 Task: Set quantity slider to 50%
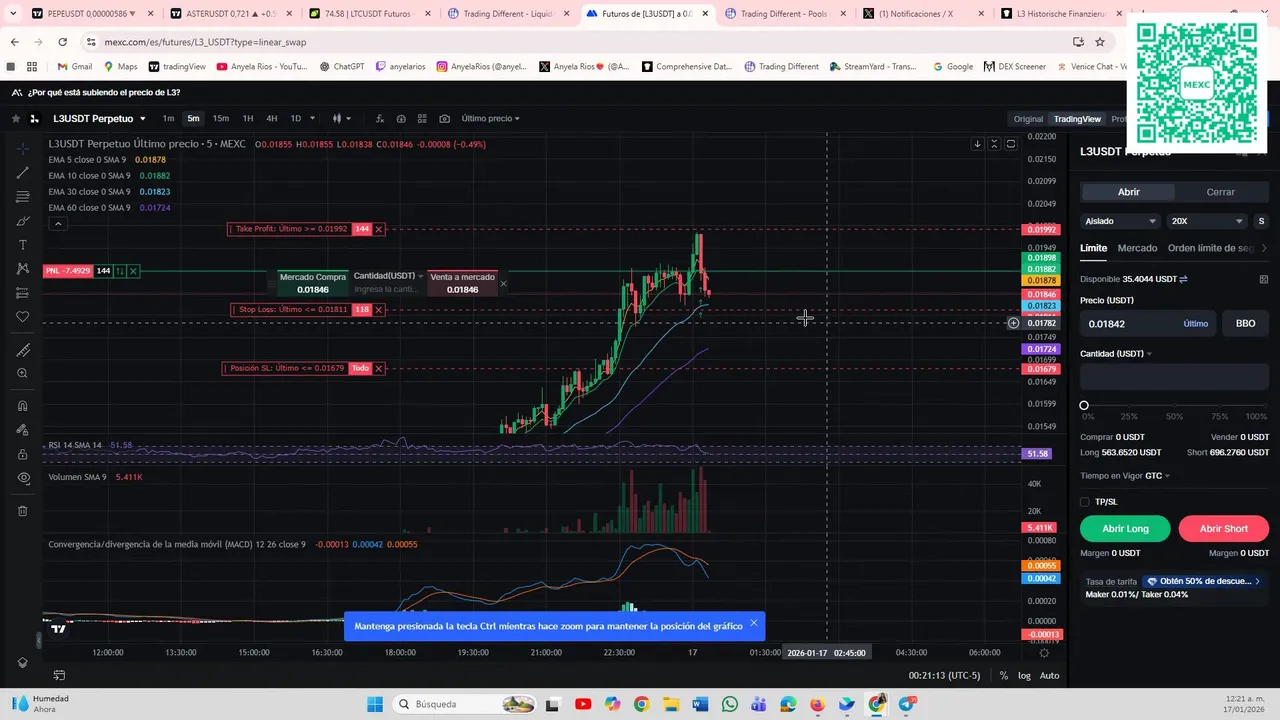1175,405
